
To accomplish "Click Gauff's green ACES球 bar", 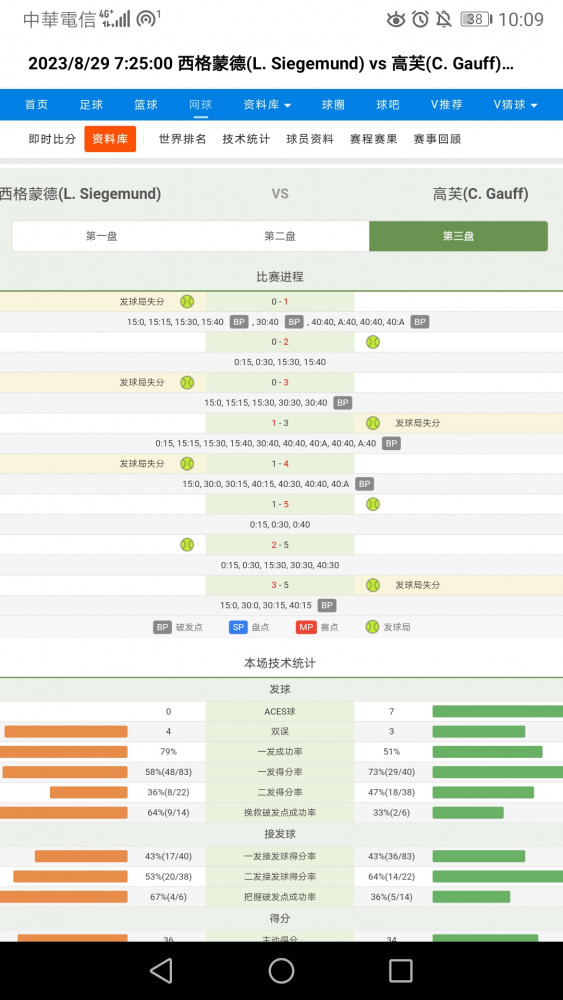I will click(497, 711).
